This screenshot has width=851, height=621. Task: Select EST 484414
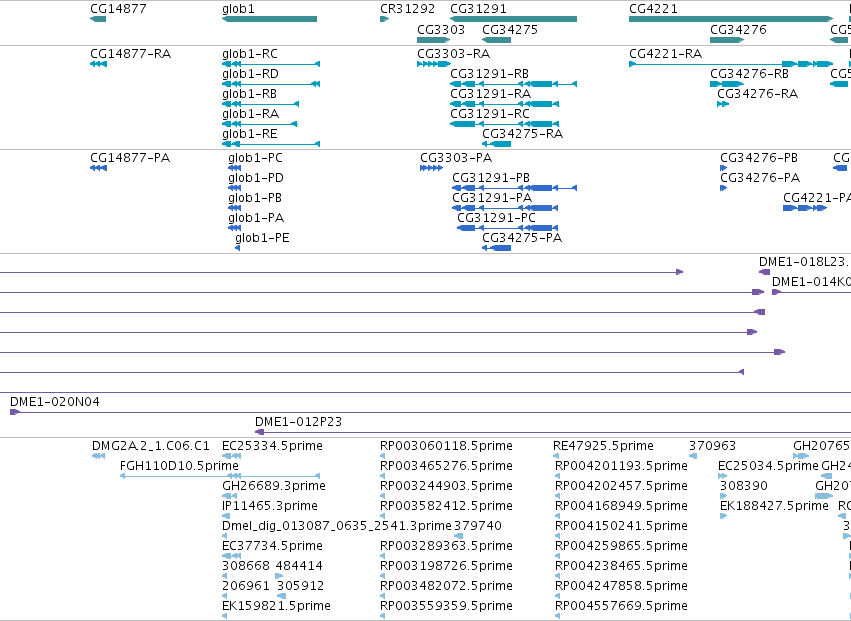click(x=279, y=576)
